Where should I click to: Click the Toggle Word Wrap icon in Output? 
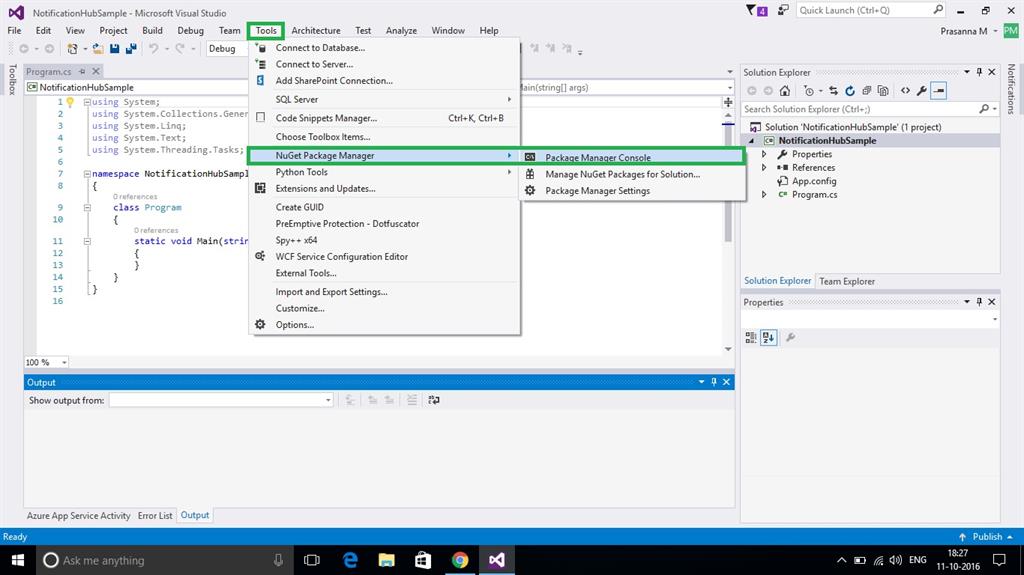434,400
